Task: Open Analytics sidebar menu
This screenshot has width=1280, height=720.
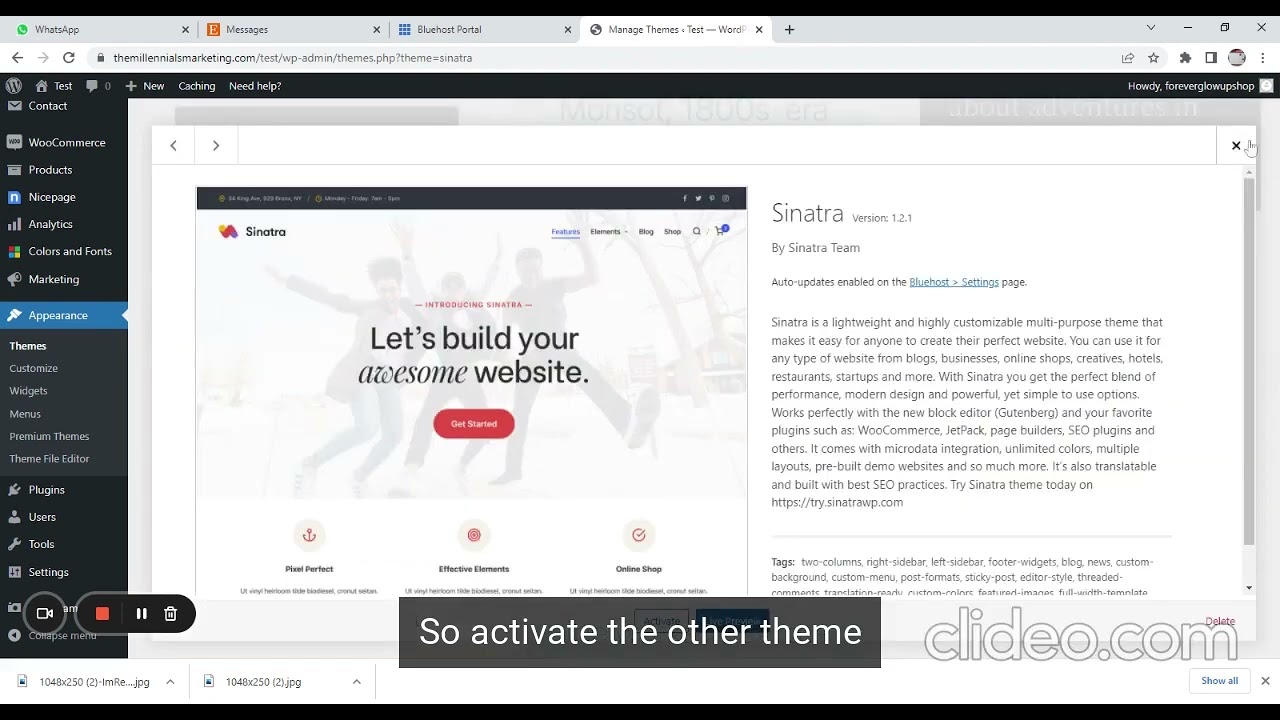Action: [64, 224]
